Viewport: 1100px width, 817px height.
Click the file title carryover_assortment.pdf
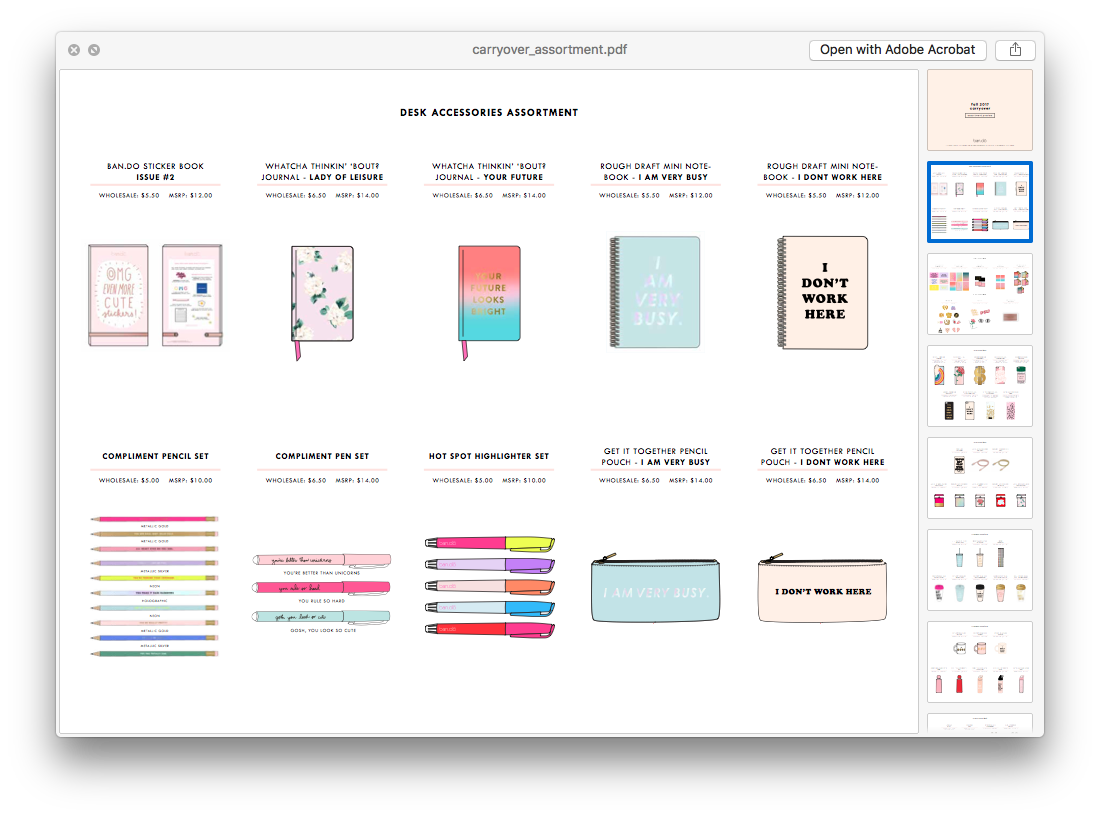[549, 50]
